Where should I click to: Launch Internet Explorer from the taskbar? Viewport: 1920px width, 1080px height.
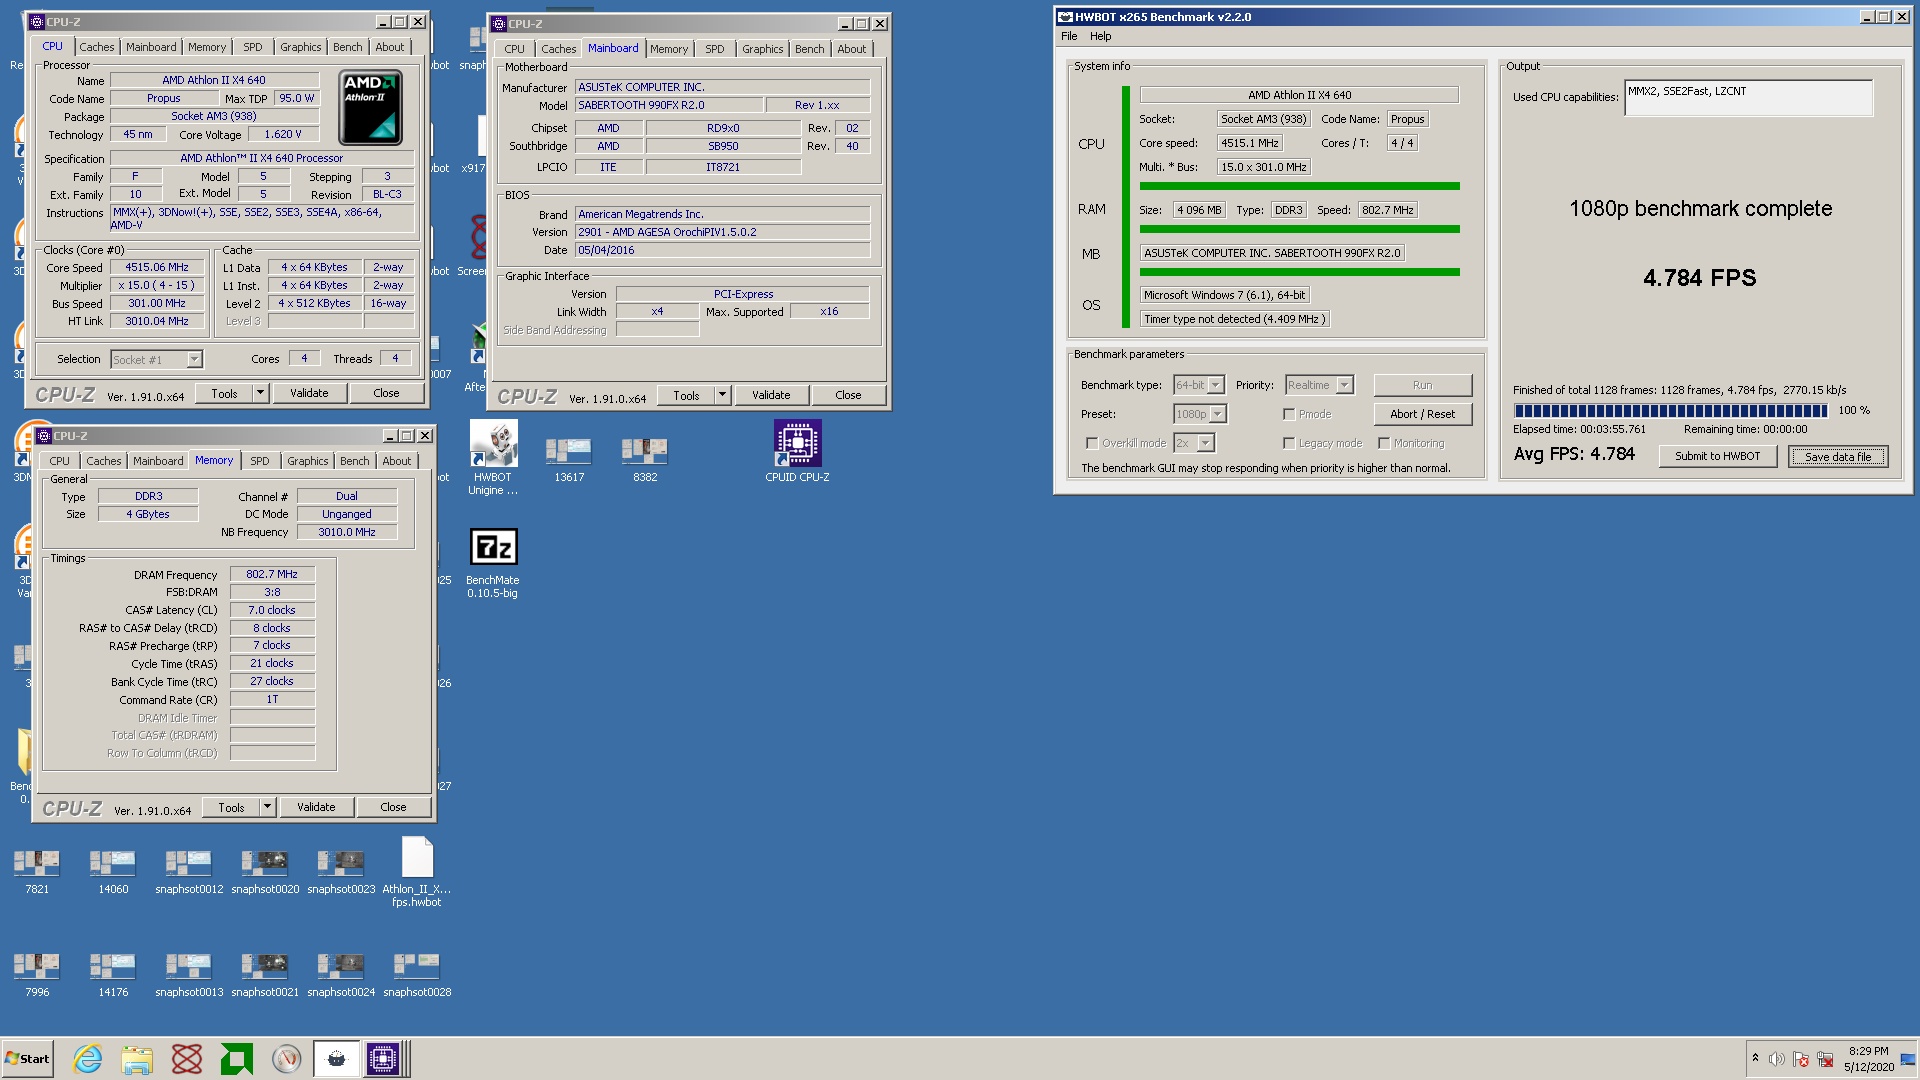coord(88,1059)
